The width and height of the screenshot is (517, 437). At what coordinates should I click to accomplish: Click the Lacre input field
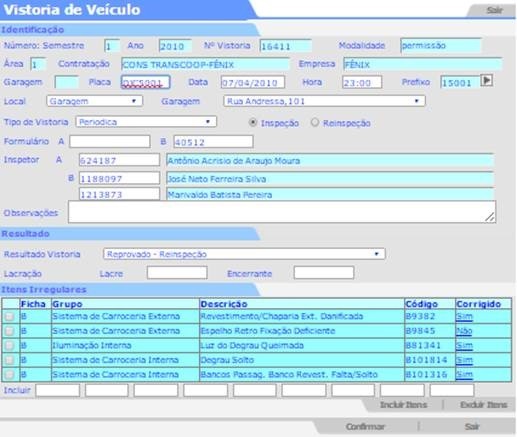click(177, 273)
